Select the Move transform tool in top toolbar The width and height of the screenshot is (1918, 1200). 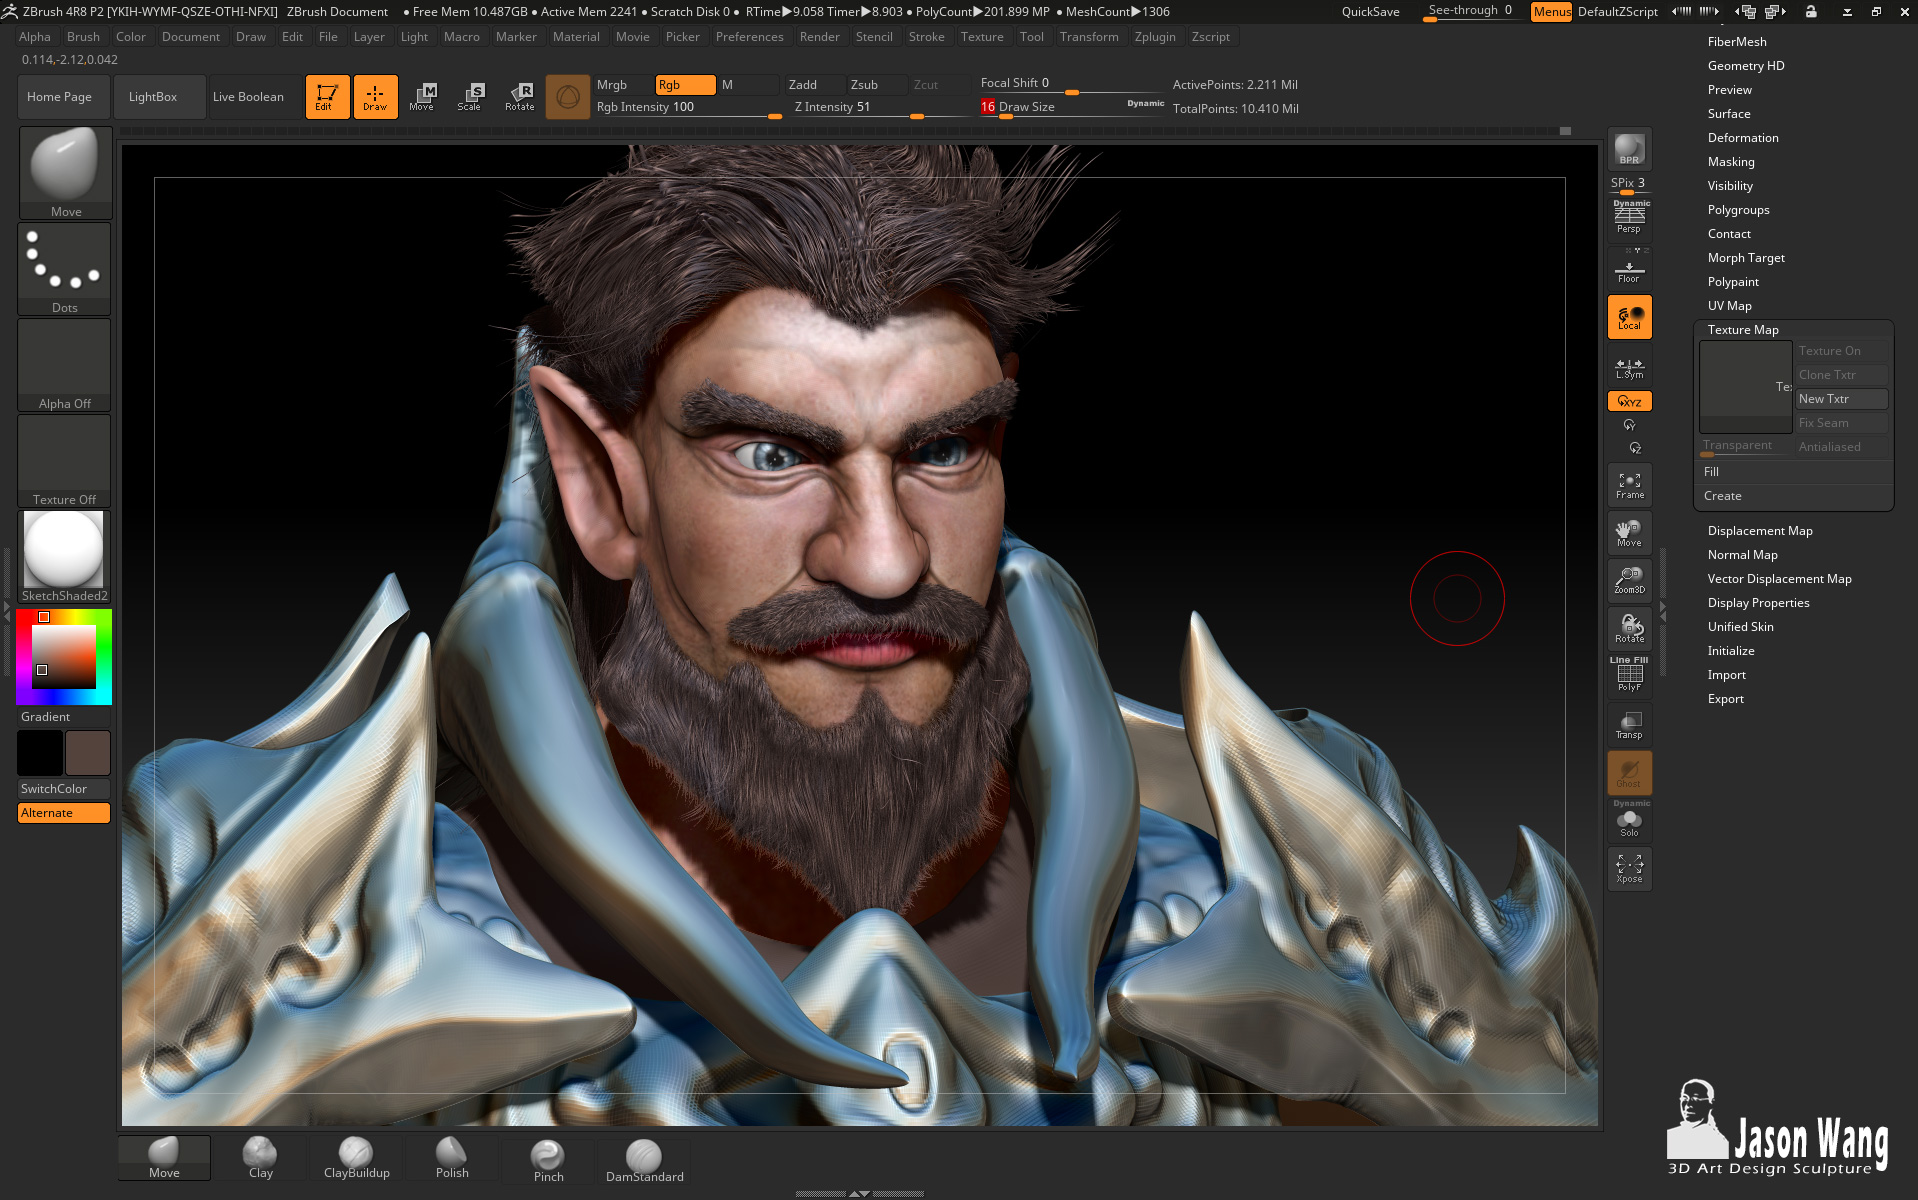(423, 97)
